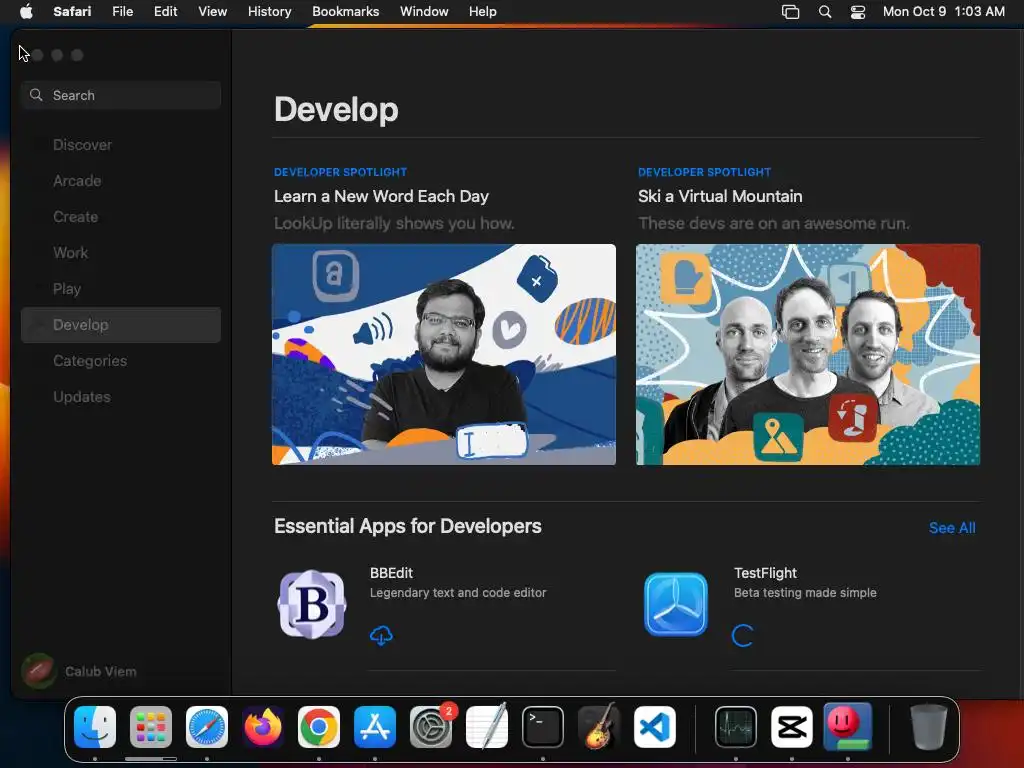Open the Ski a Virtual Mountain story

click(x=720, y=196)
